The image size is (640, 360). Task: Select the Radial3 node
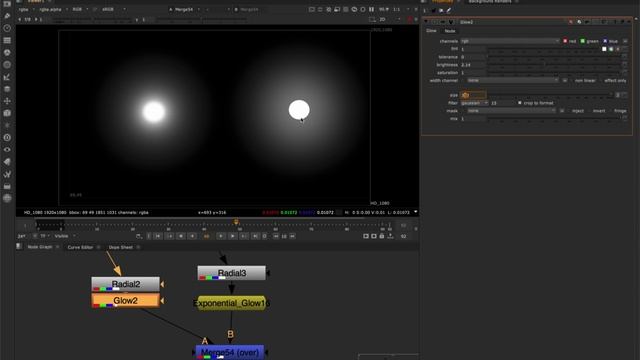[x=231, y=273]
